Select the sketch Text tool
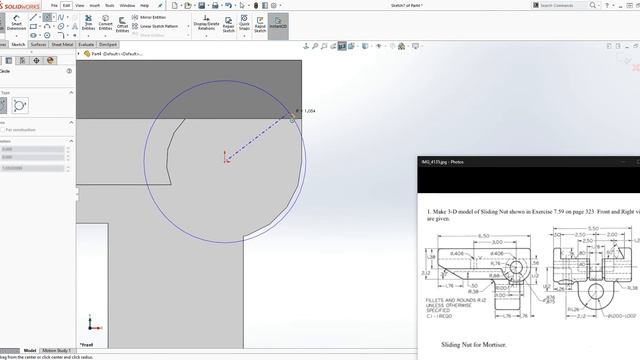 pos(75,26)
